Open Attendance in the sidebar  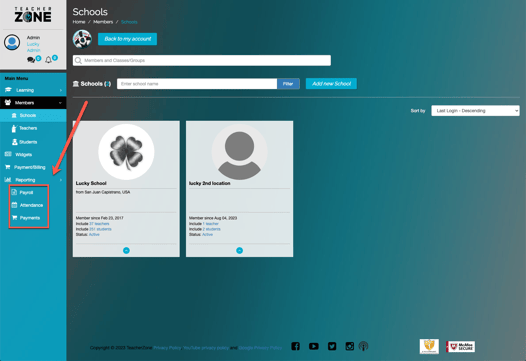31,205
